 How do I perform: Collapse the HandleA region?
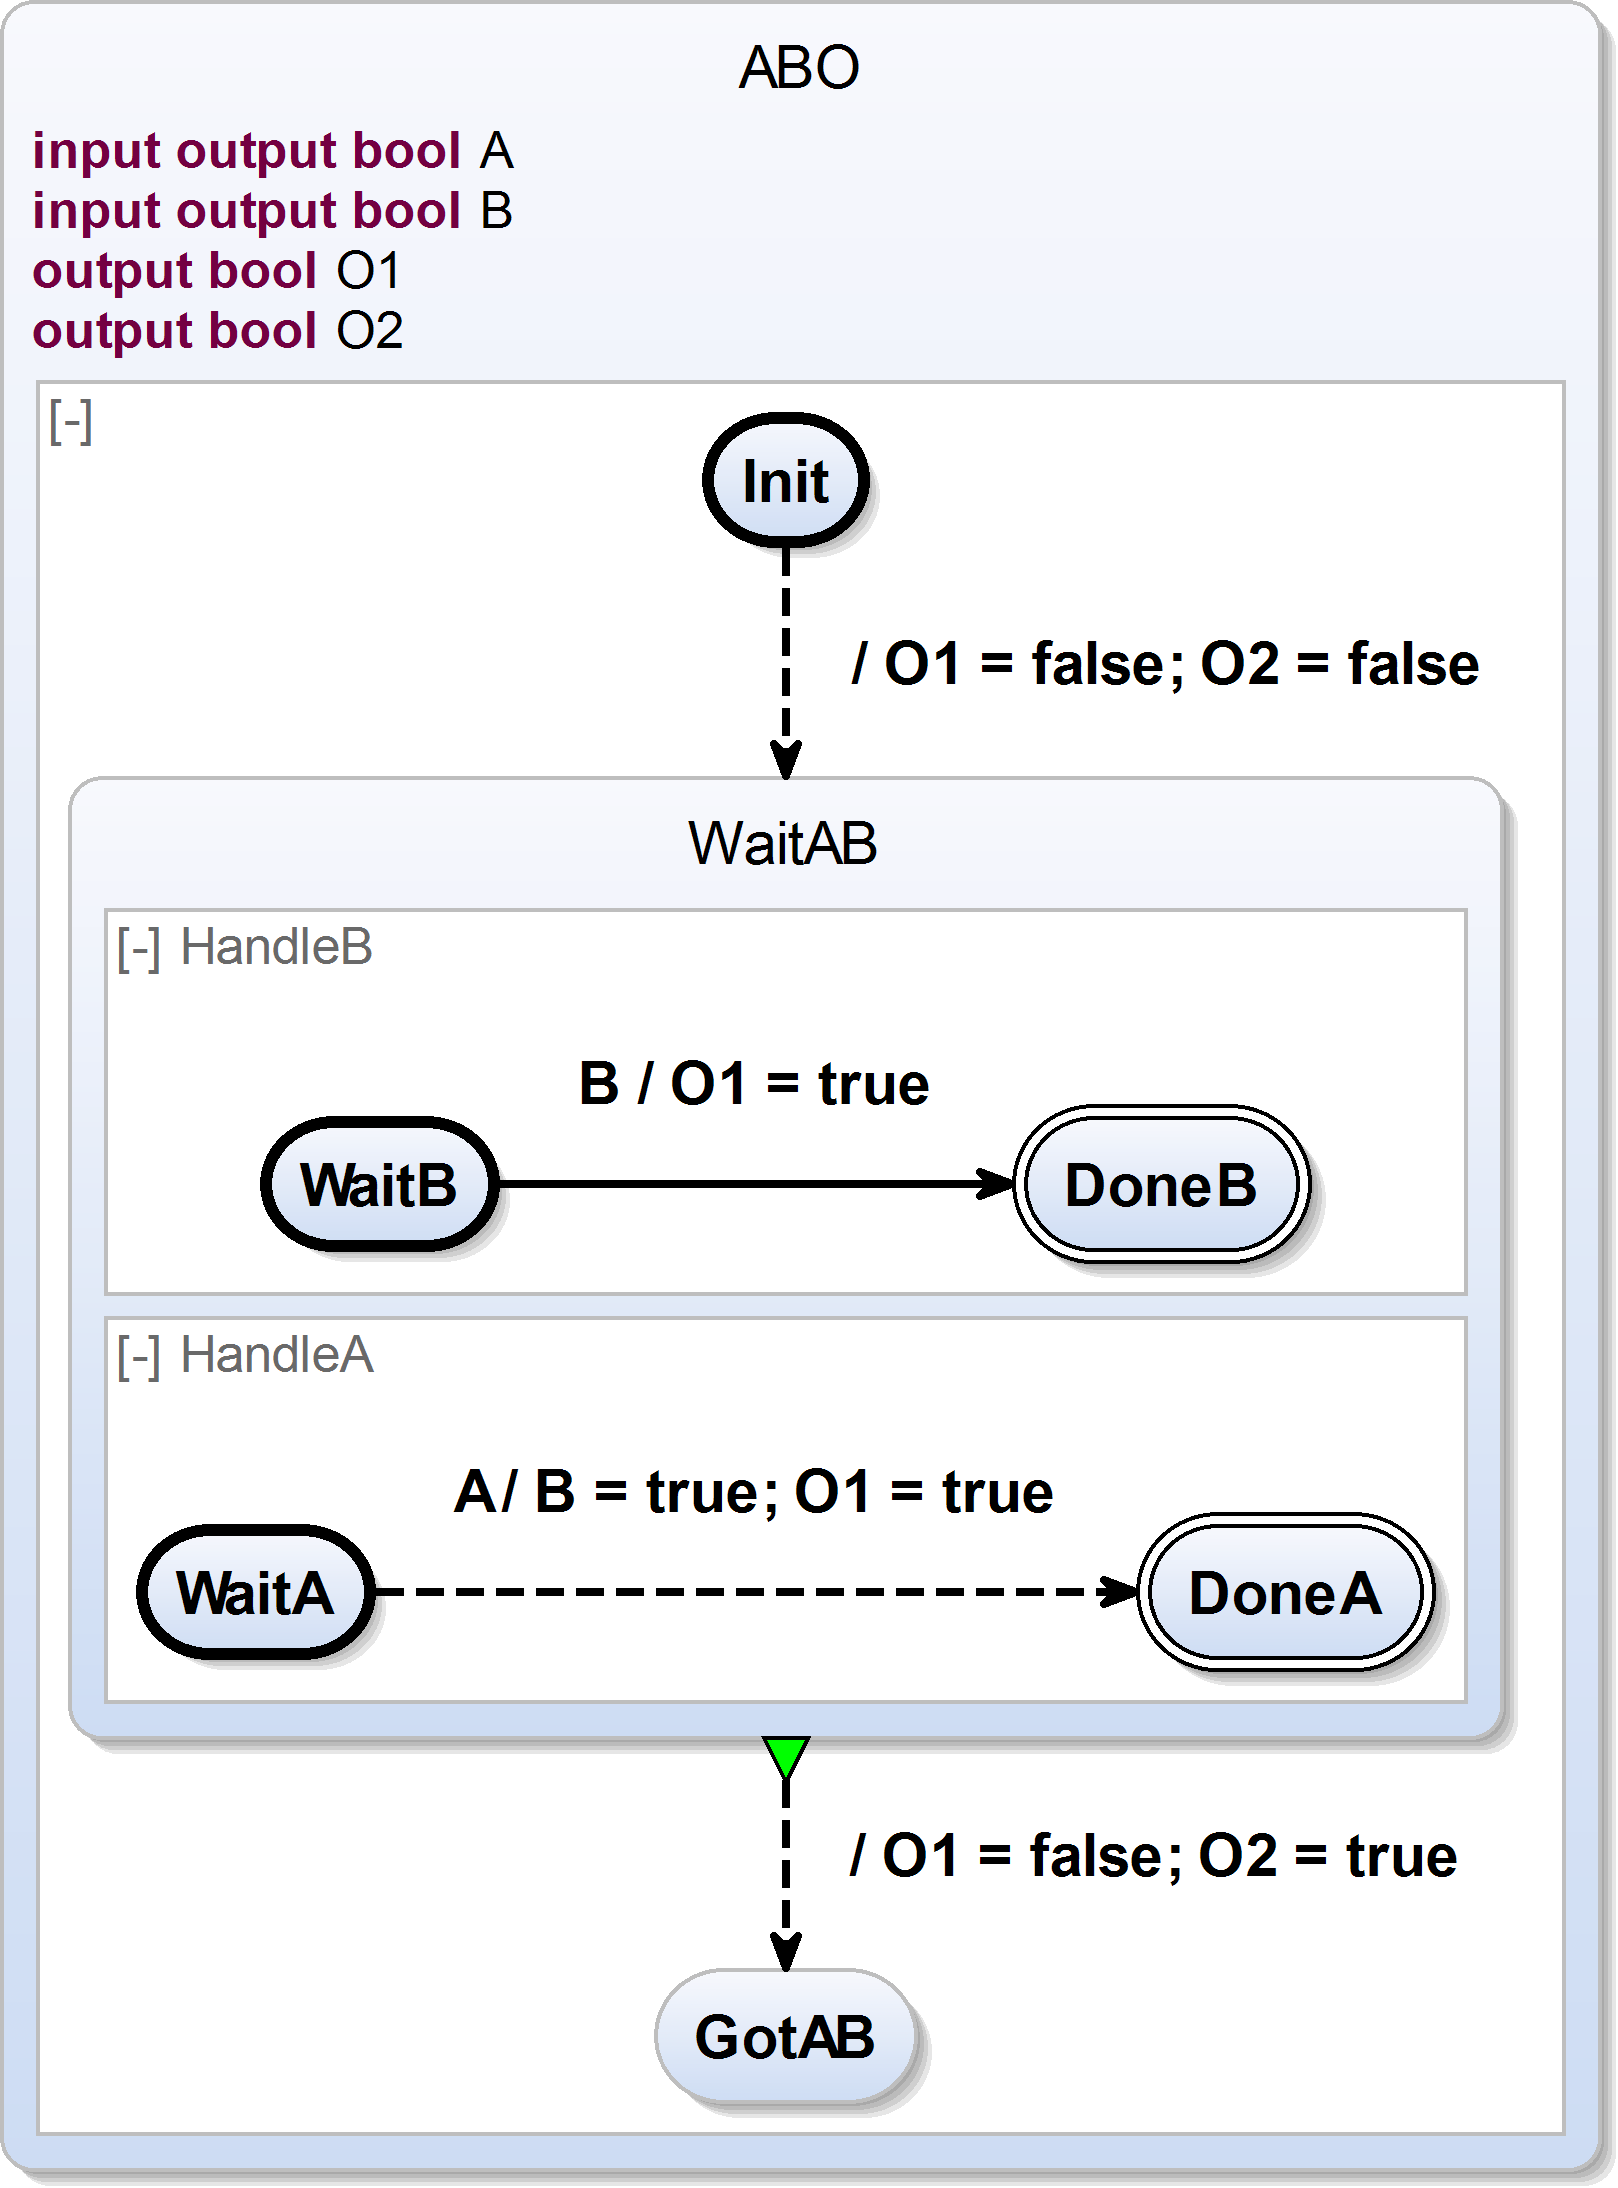tap(138, 1356)
